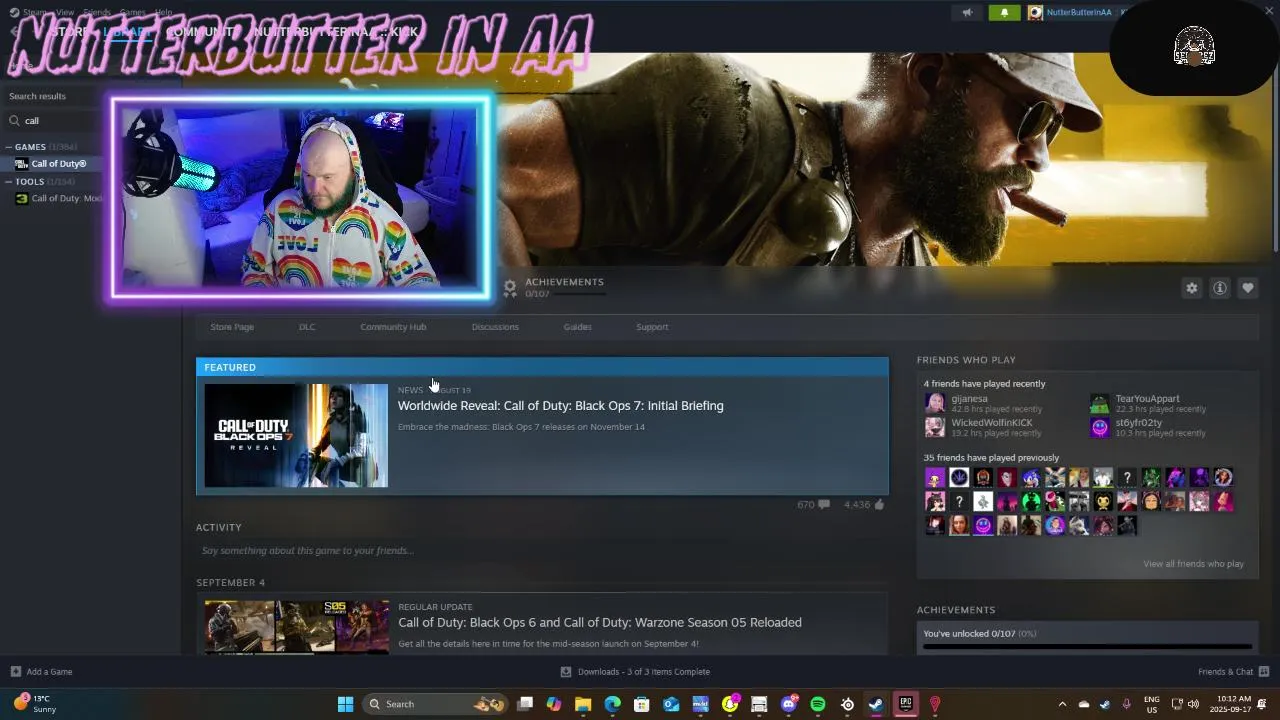
Task: Open the taskbar clock showing 10:12 AM
Action: [x=1230, y=704]
